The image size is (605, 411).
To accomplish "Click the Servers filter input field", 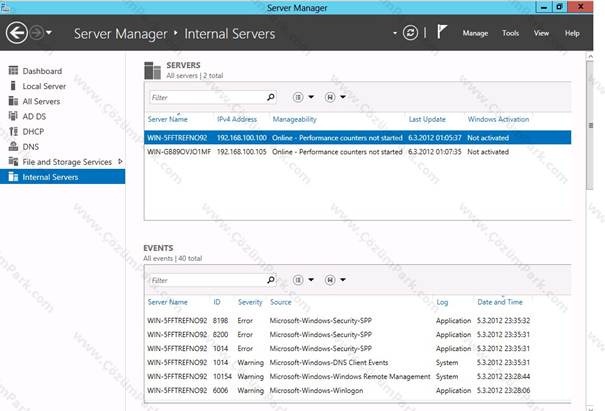I will click(x=207, y=98).
